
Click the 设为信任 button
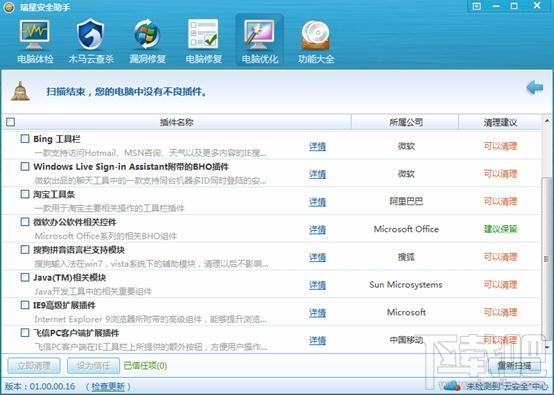[94, 366]
